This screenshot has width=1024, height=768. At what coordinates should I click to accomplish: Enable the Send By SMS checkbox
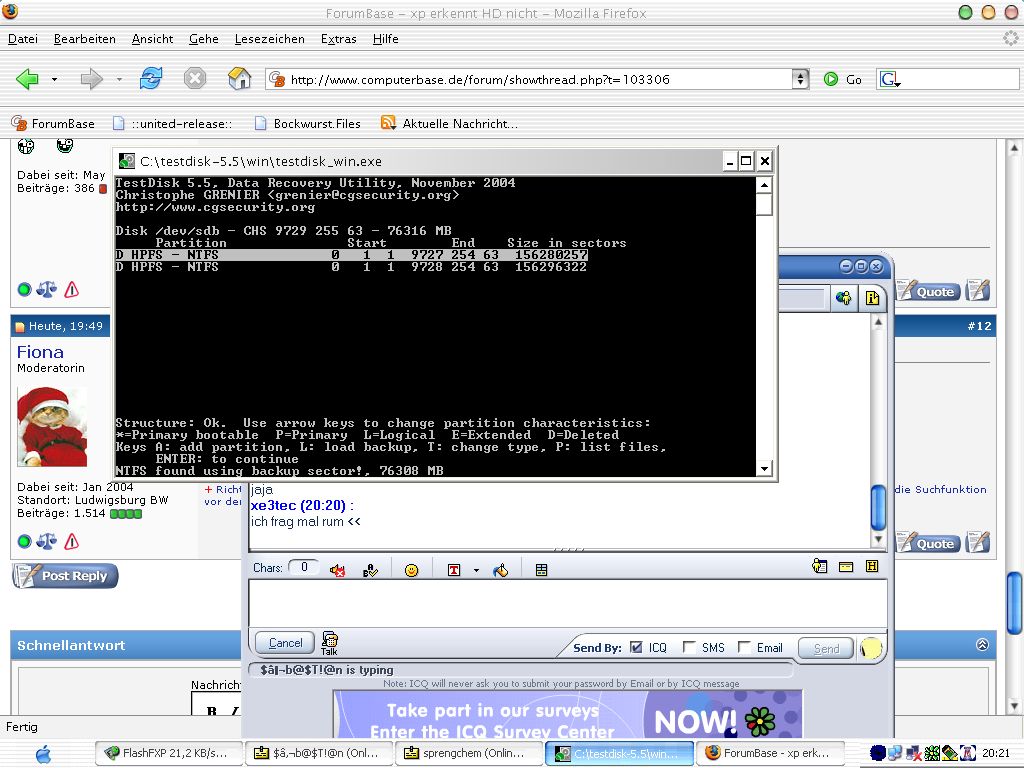688,647
